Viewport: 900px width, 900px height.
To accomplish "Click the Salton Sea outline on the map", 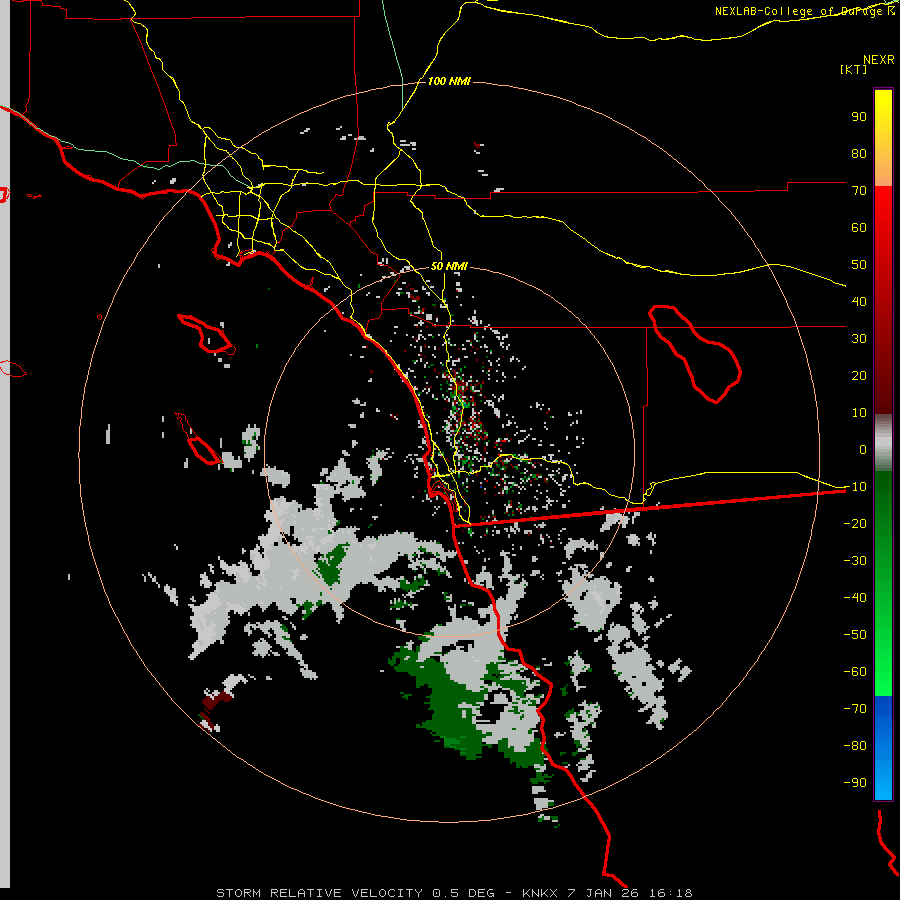I will 695,353.
